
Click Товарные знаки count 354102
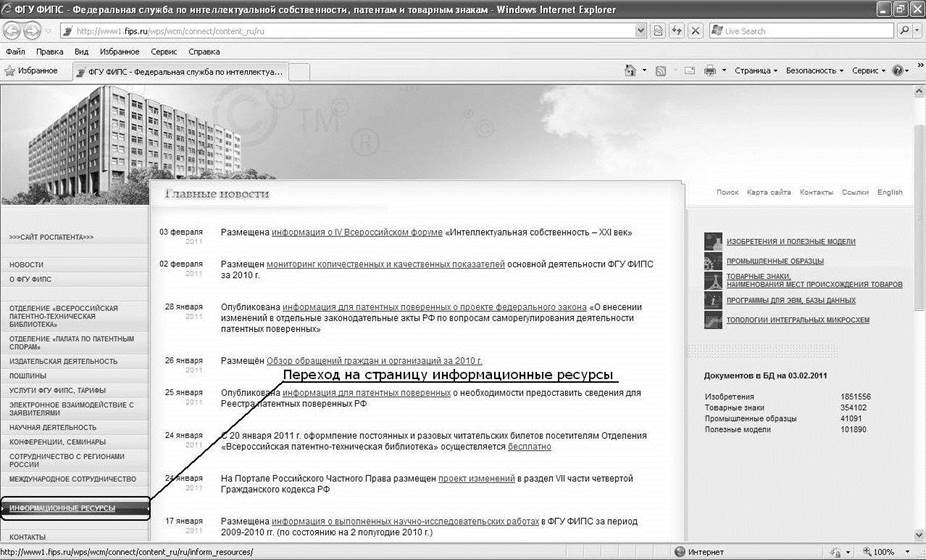853,408
